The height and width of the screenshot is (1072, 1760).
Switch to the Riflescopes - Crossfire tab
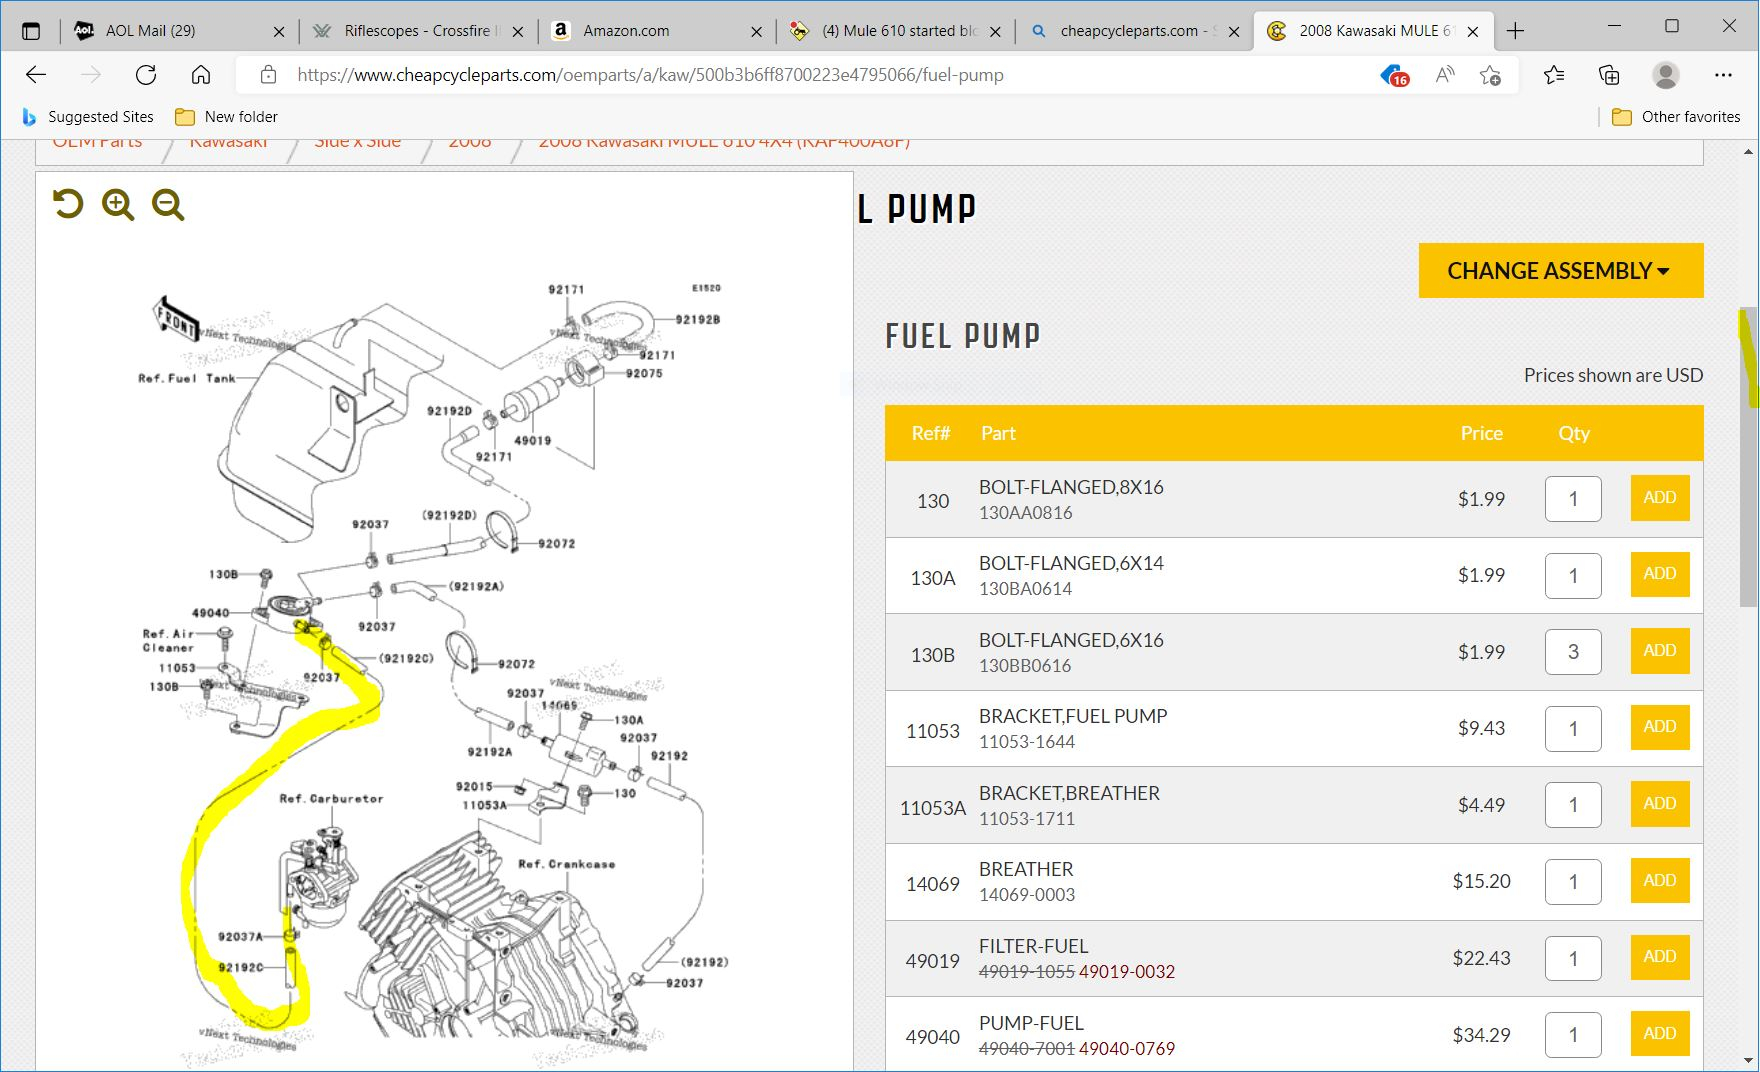tap(418, 31)
